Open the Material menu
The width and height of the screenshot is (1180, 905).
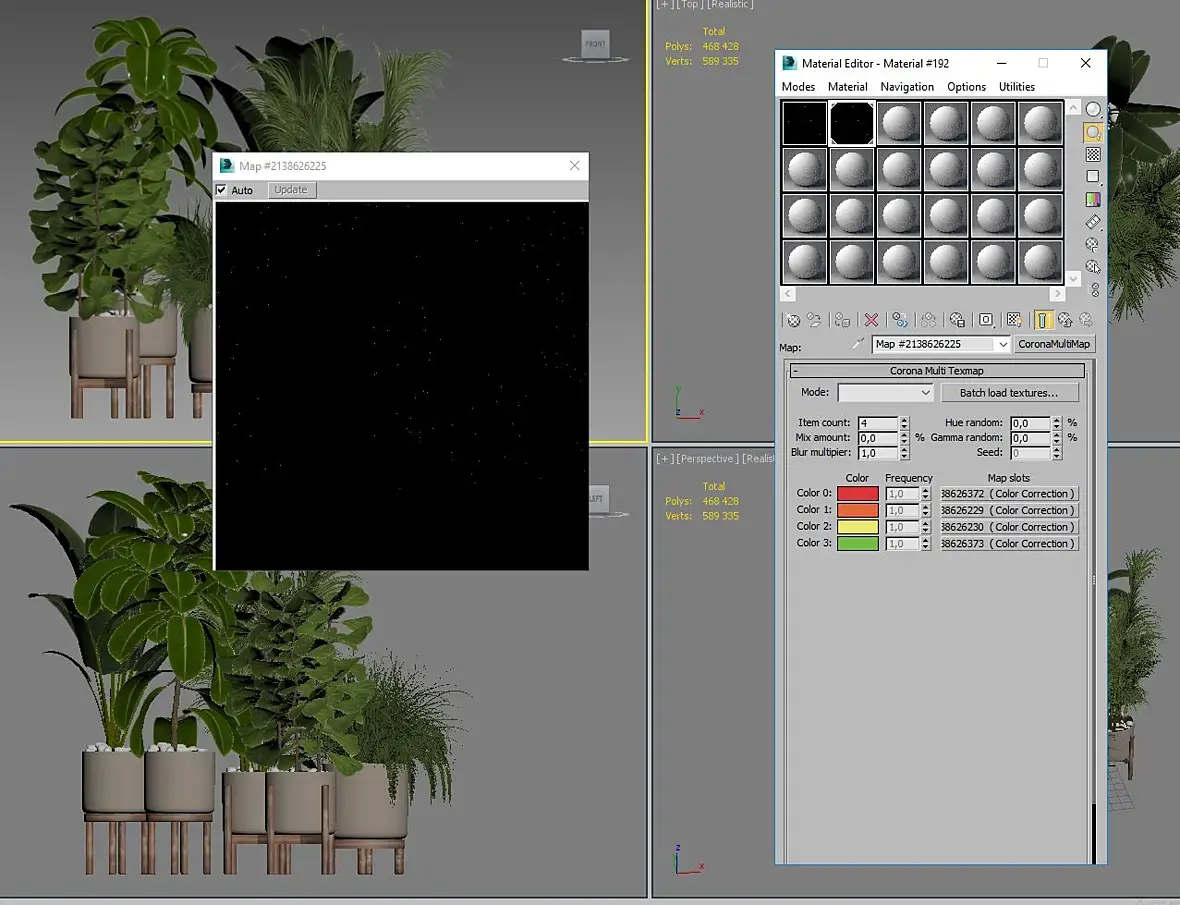[x=848, y=87]
